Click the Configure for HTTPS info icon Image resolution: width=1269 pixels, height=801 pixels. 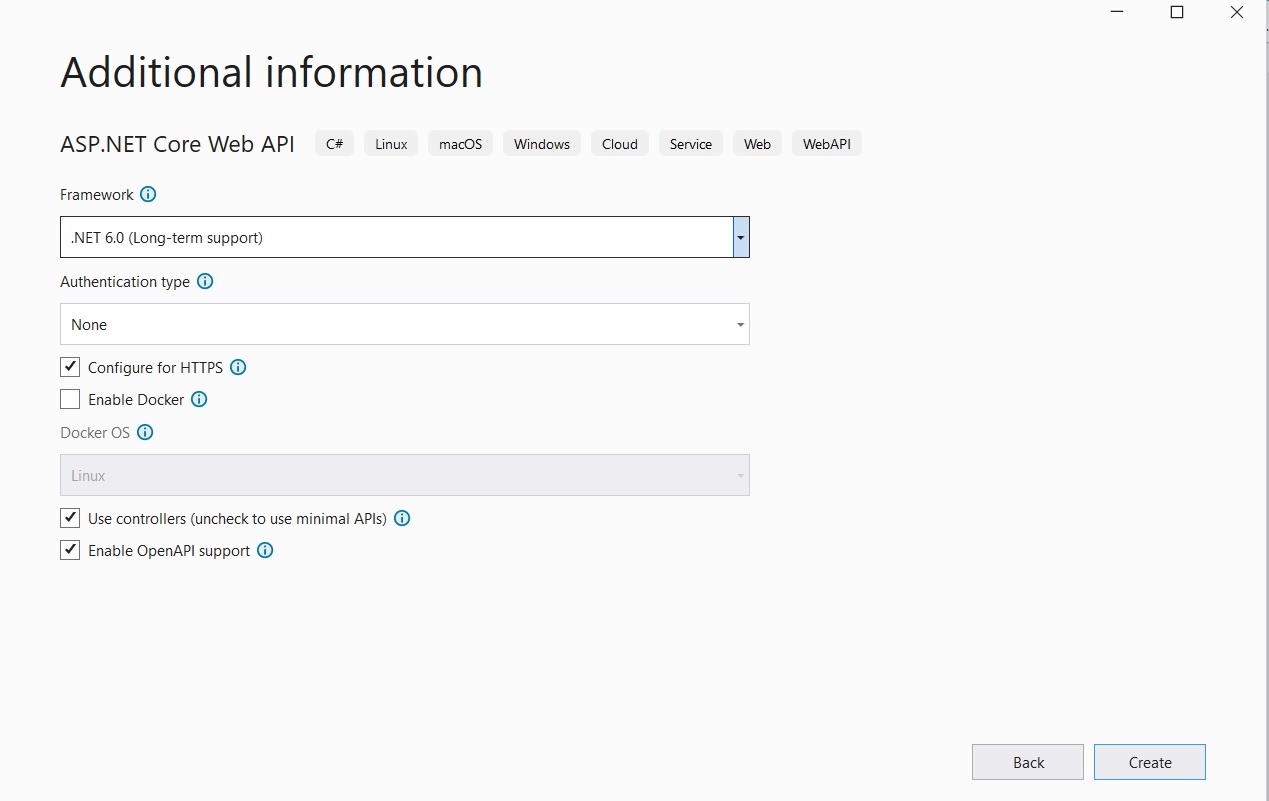(x=238, y=368)
